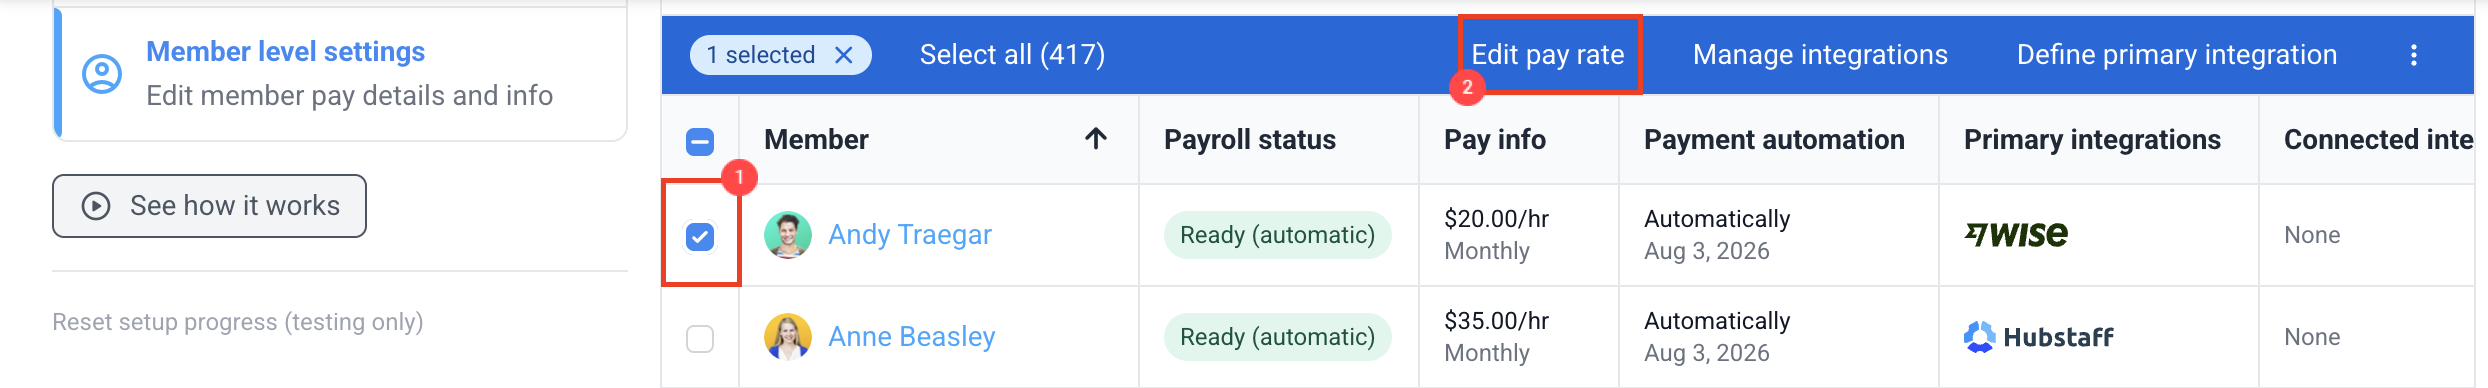This screenshot has width=2488, height=388.
Task: Click Manage integrations action
Action: pos(1820,55)
